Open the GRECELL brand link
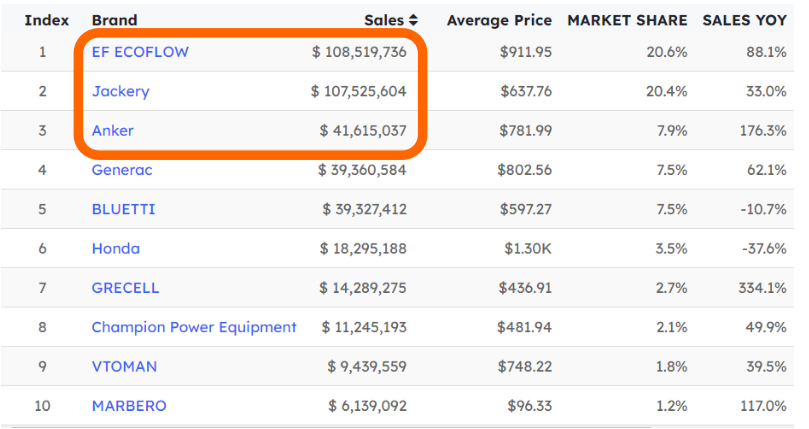The height and width of the screenshot is (429, 809). click(125, 288)
